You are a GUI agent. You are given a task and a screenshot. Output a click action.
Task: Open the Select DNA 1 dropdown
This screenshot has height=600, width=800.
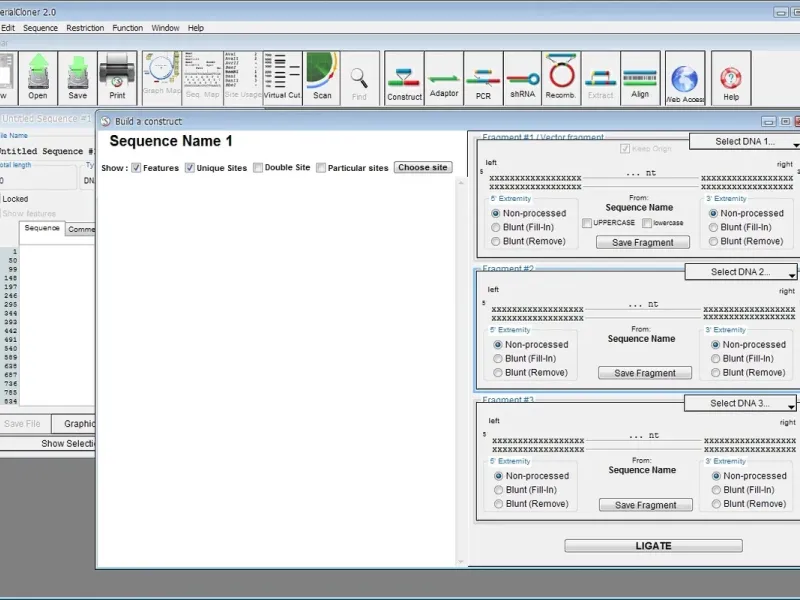coord(744,141)
